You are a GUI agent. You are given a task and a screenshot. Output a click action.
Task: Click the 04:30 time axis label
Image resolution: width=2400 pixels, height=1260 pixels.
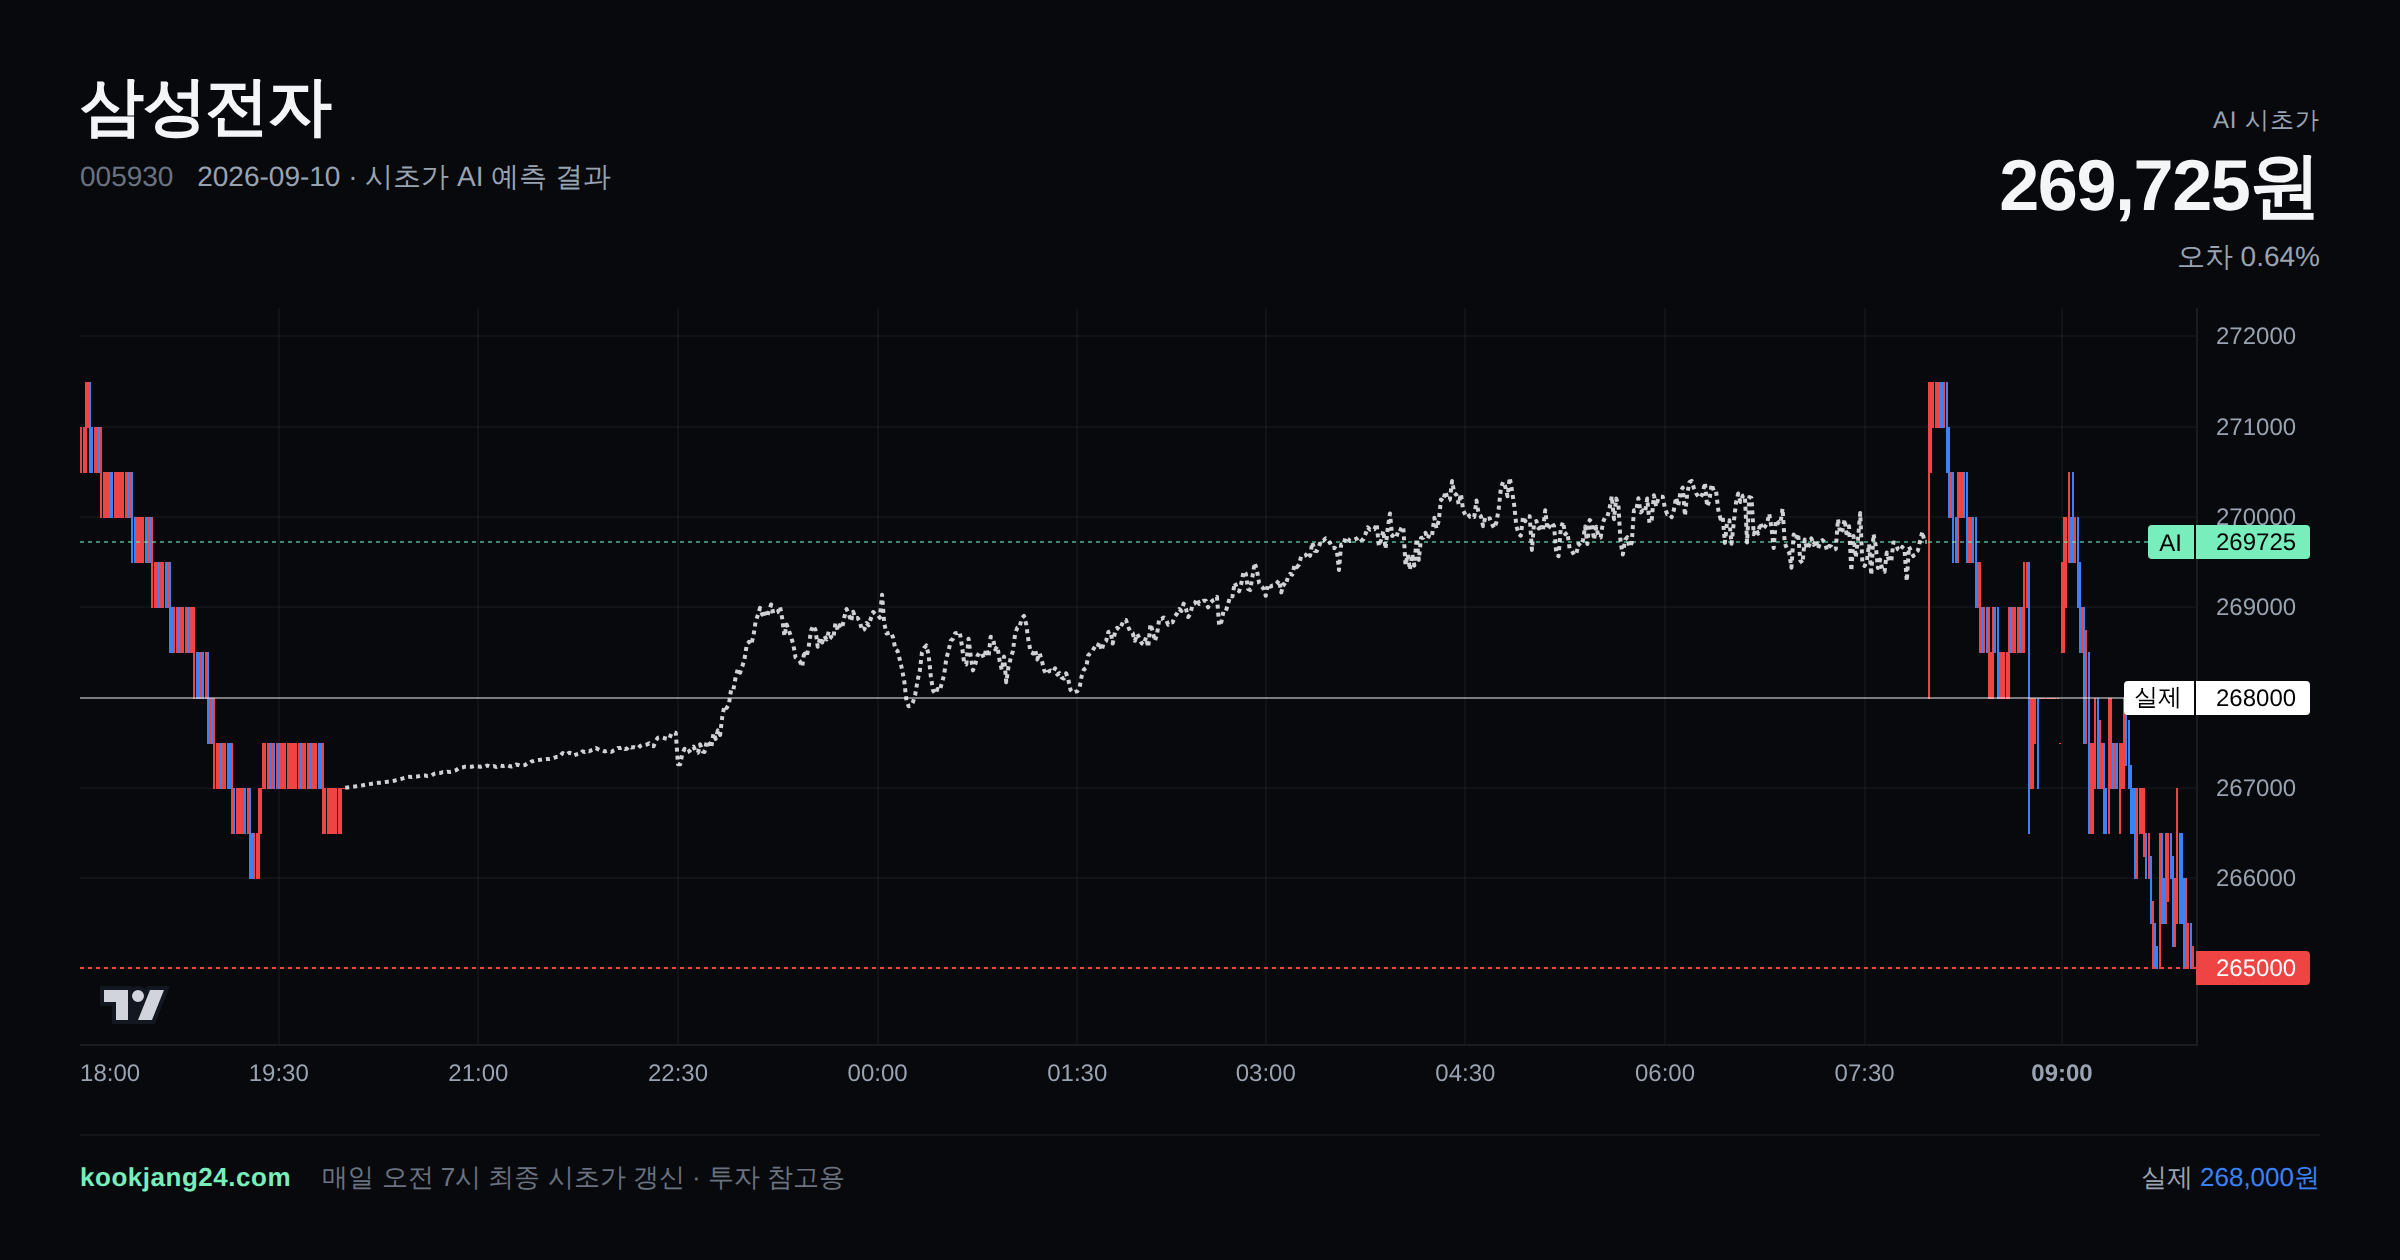click(1465, 1073)
